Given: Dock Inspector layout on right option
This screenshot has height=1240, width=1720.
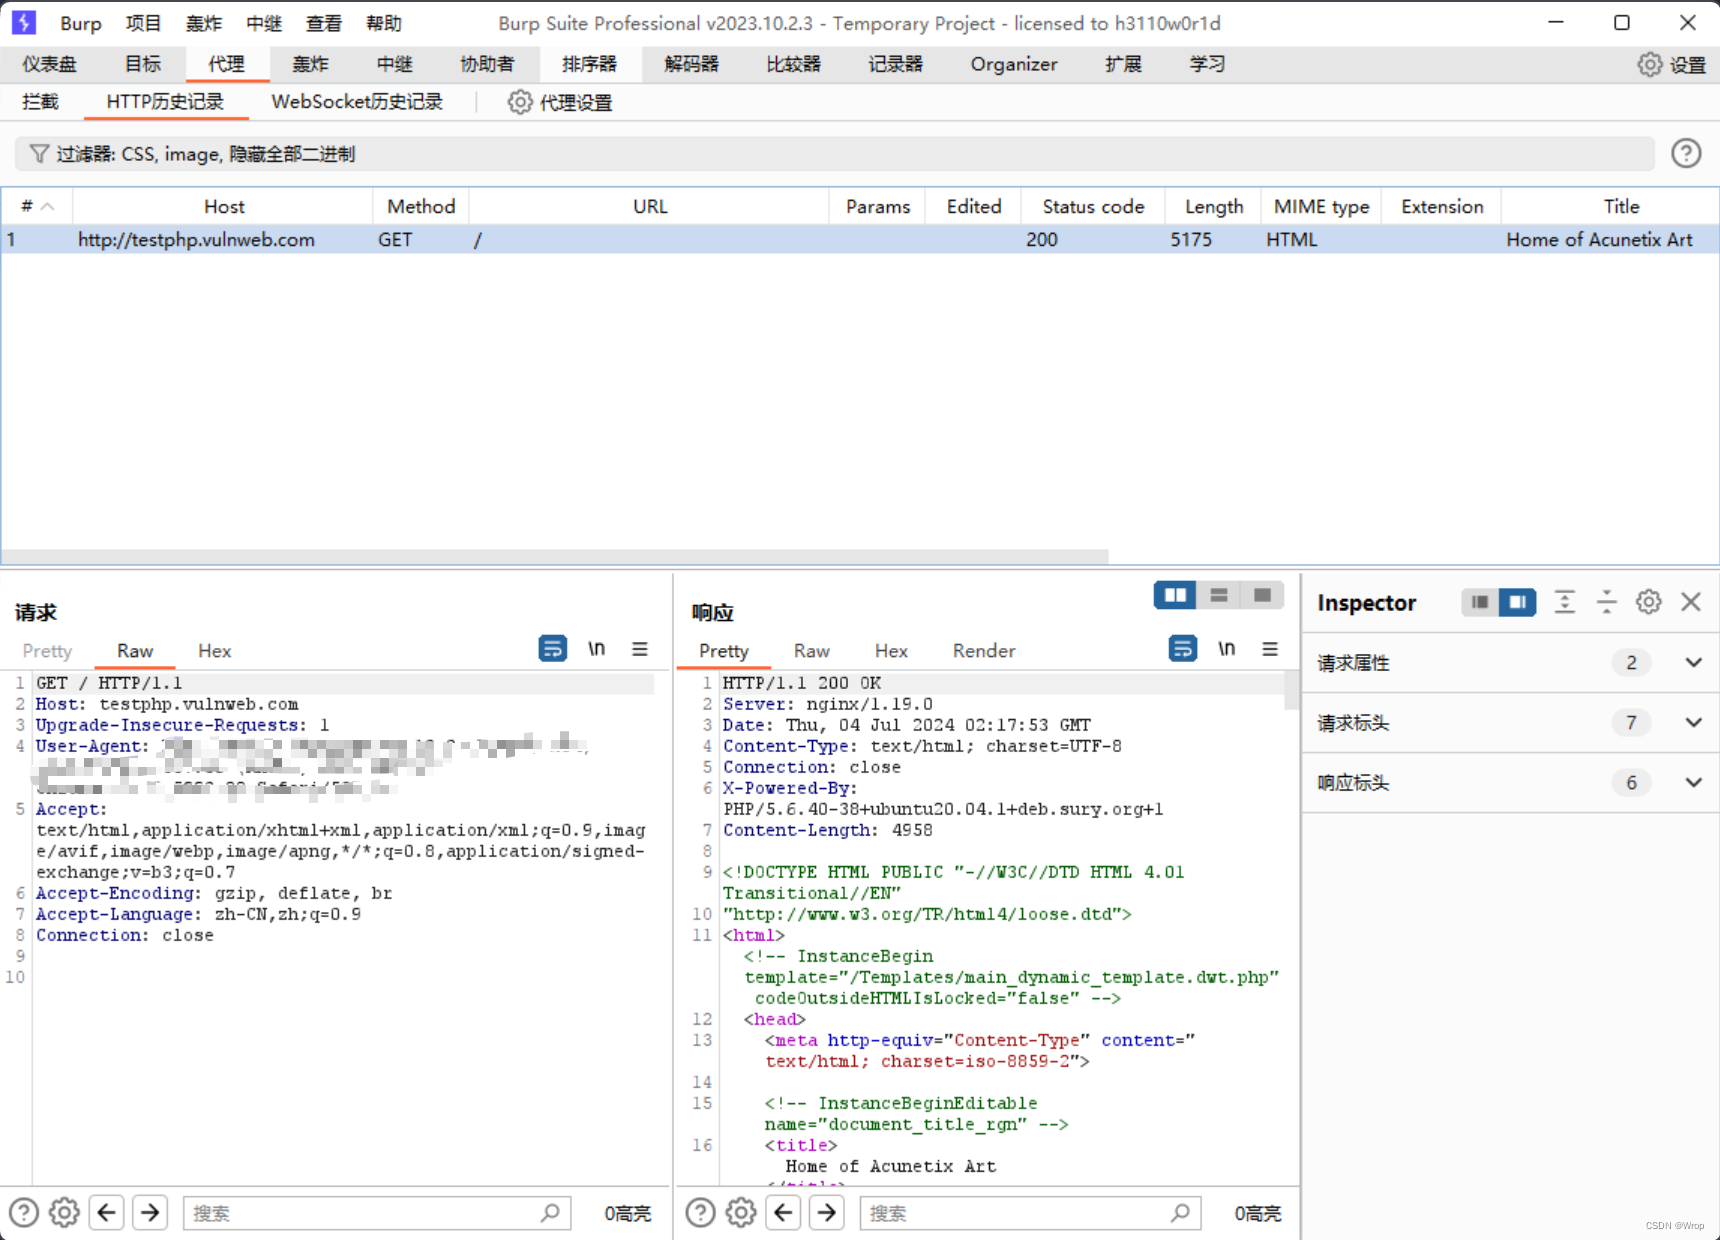Looking at the screenshot, I should point(1517,602).
